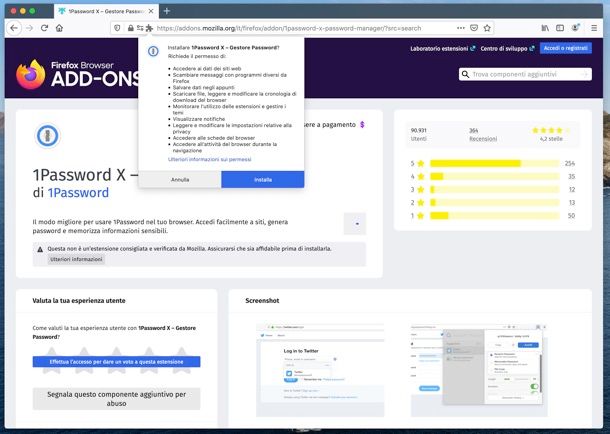This screenshot has height=434, width=610.
Task: Click the extension puzzle-piece icon in address bar
Action: point(149,28)
